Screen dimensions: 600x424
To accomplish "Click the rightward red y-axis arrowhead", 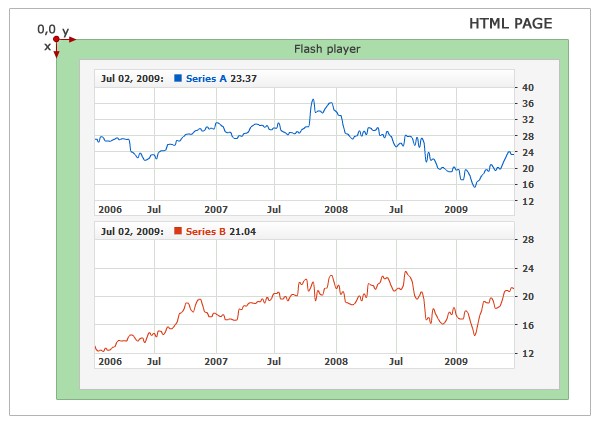I will click(71, 40).
